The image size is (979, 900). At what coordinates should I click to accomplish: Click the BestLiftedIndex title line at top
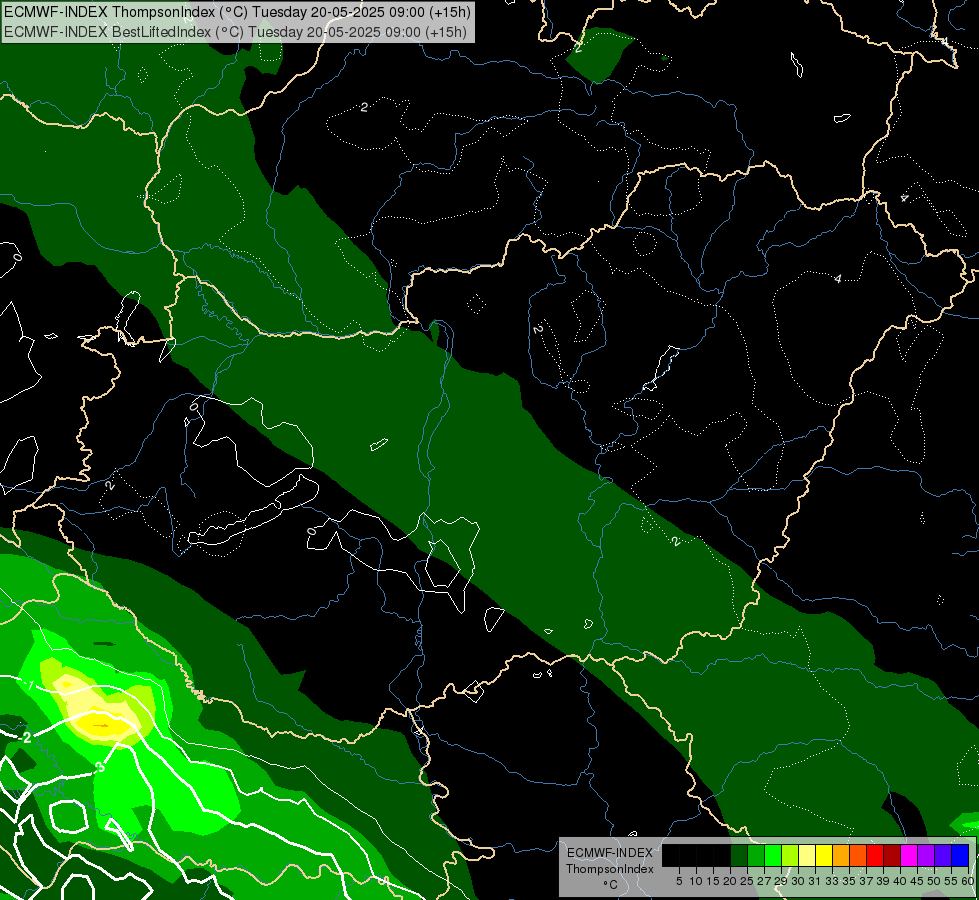[235, 32]
